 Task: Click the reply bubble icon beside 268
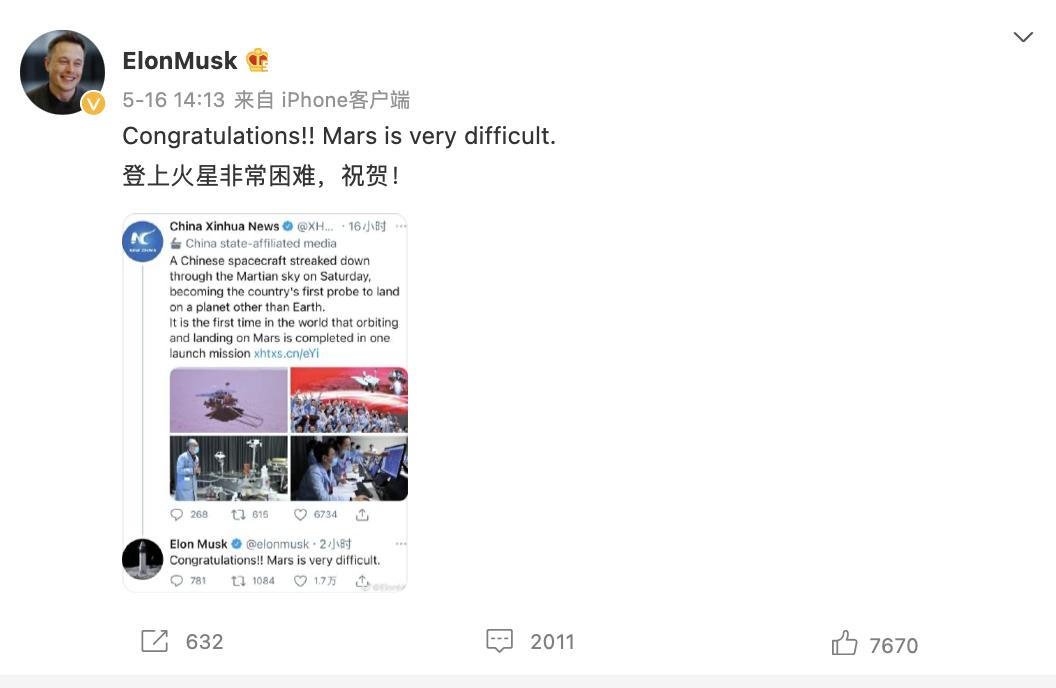pyautogui.click(x=177, y=515)
